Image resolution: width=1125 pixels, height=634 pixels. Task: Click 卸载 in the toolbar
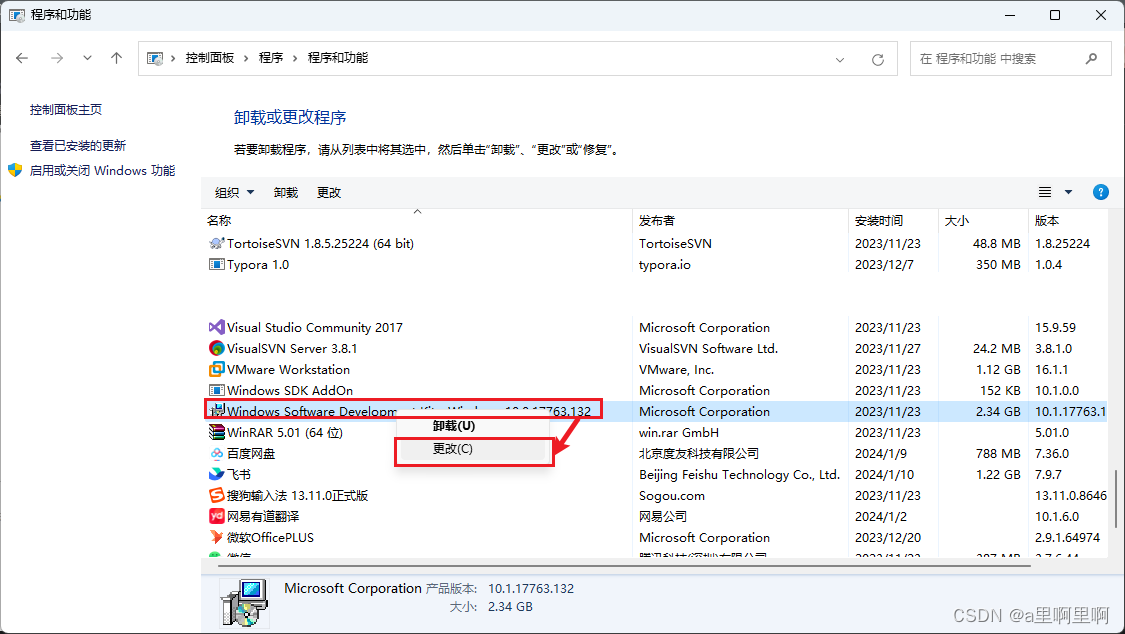click(x=286, y=192)
